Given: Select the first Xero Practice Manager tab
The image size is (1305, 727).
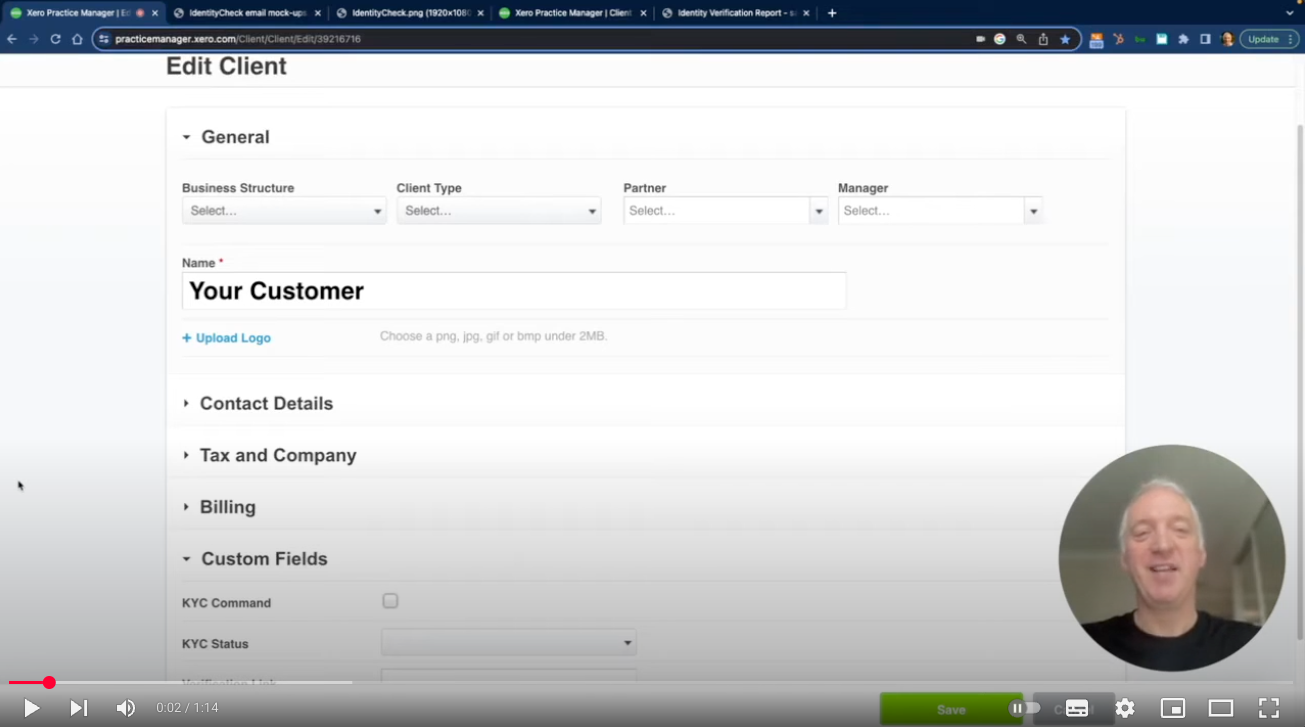Looking at the screenshot, I should pos(83,13).
